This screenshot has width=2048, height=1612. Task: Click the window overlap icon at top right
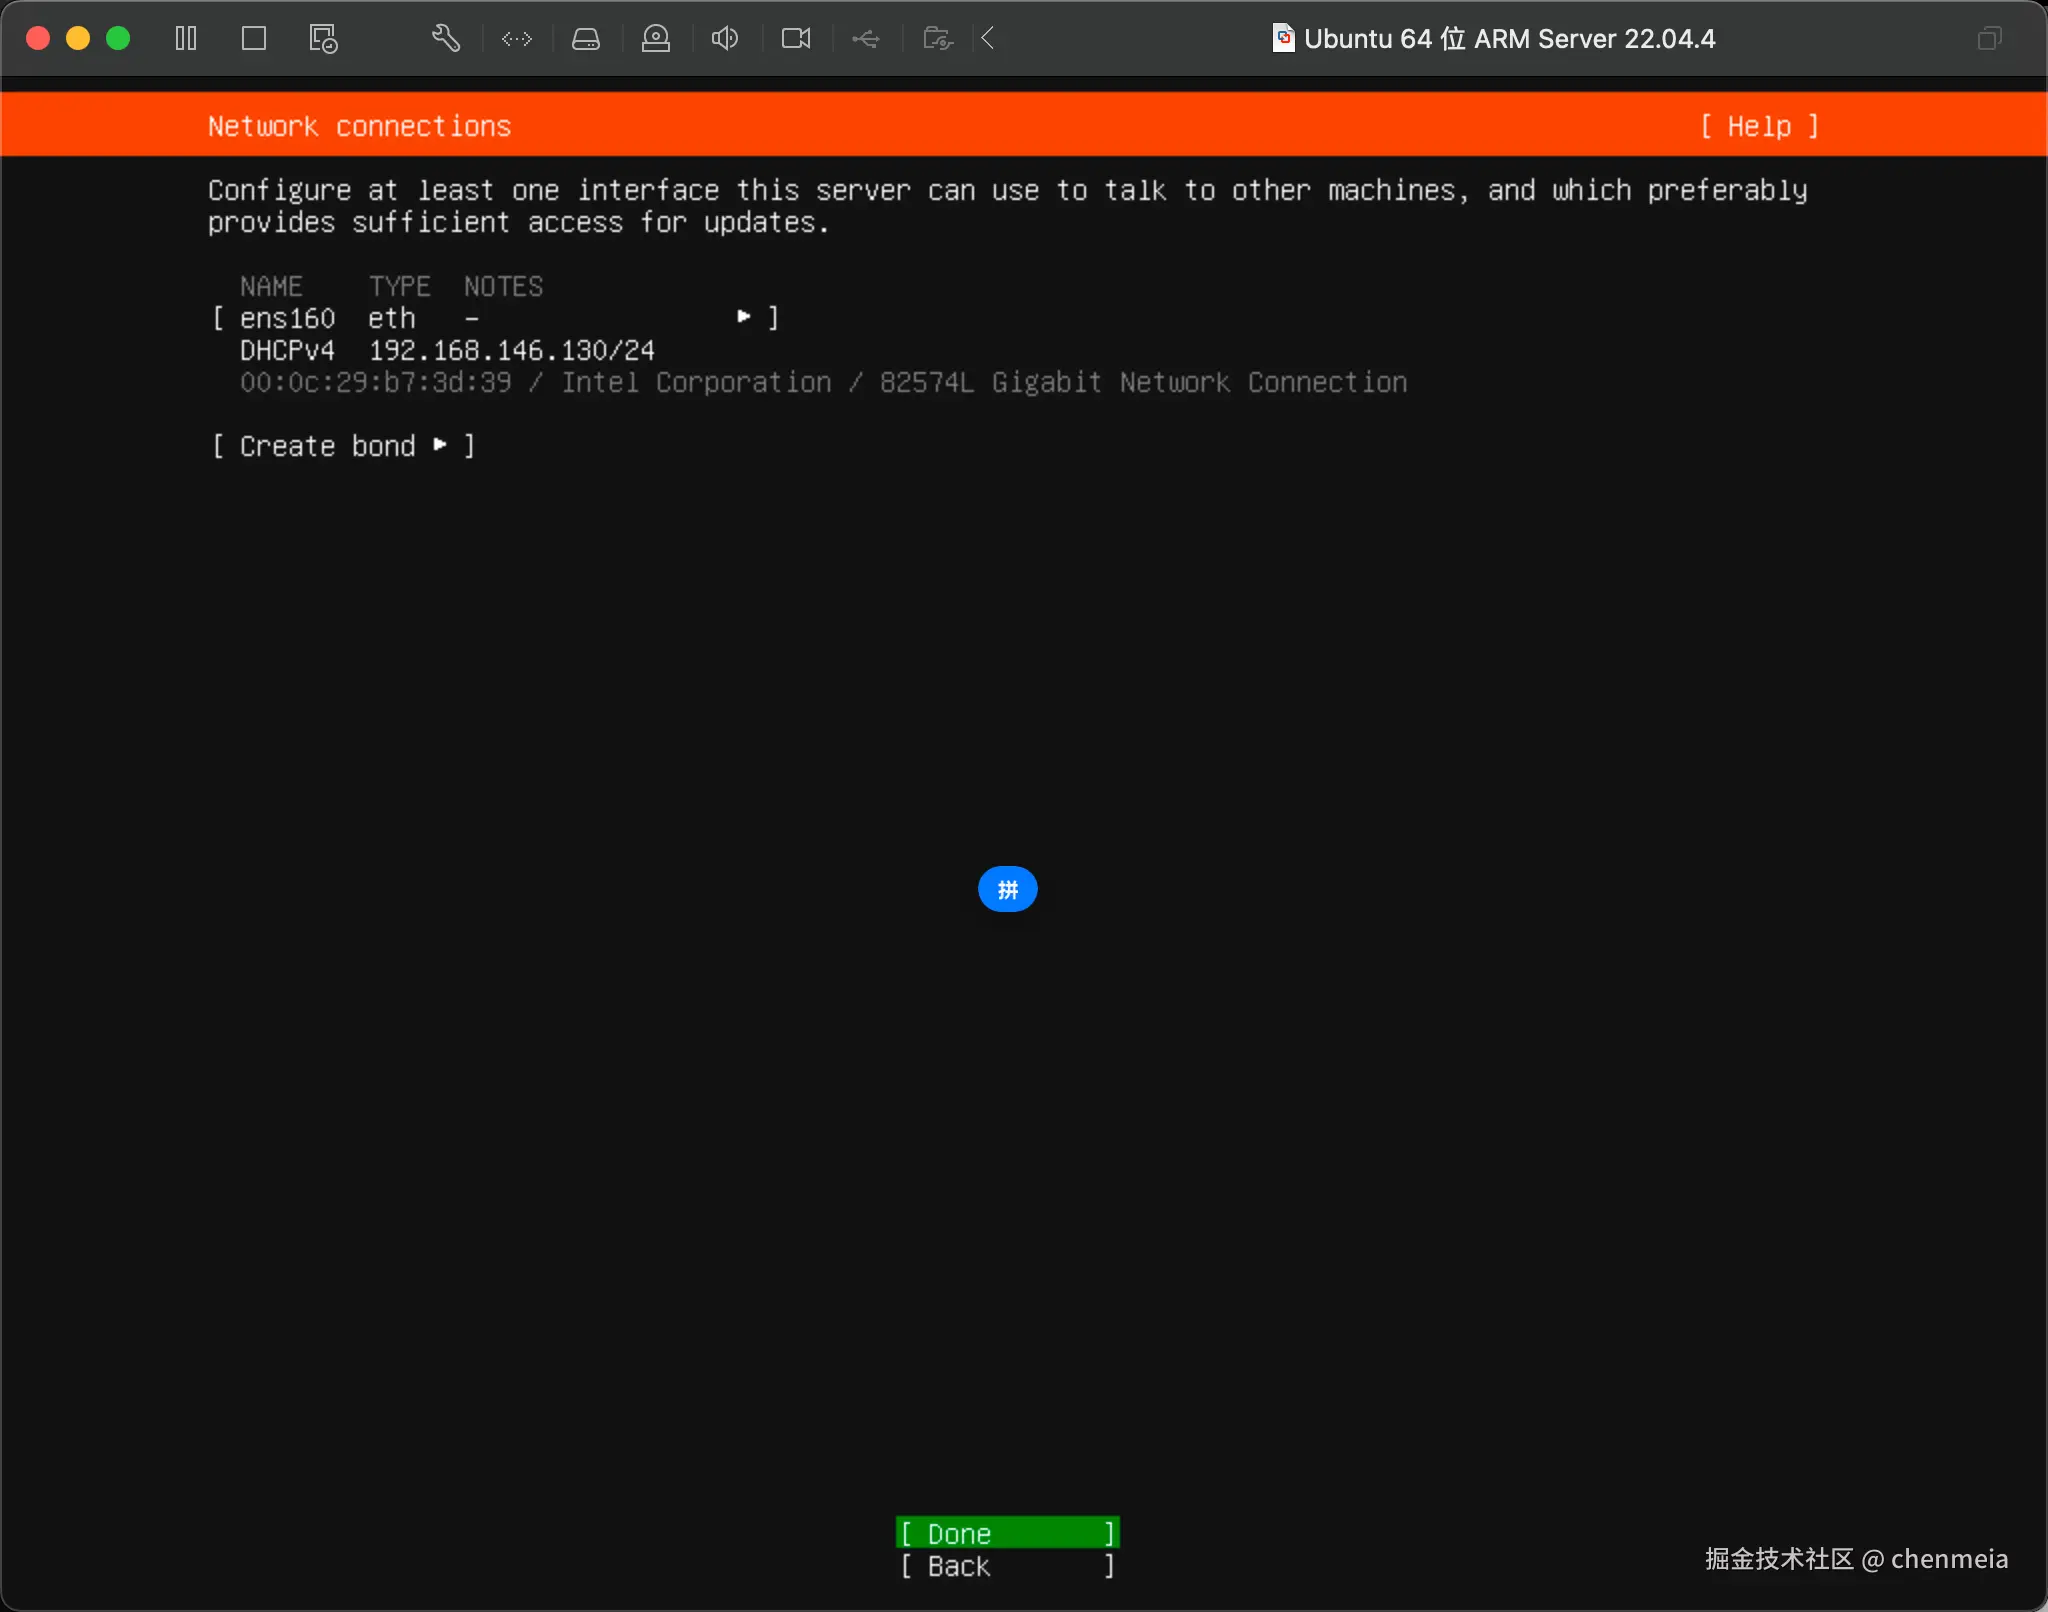(1989, 39)
